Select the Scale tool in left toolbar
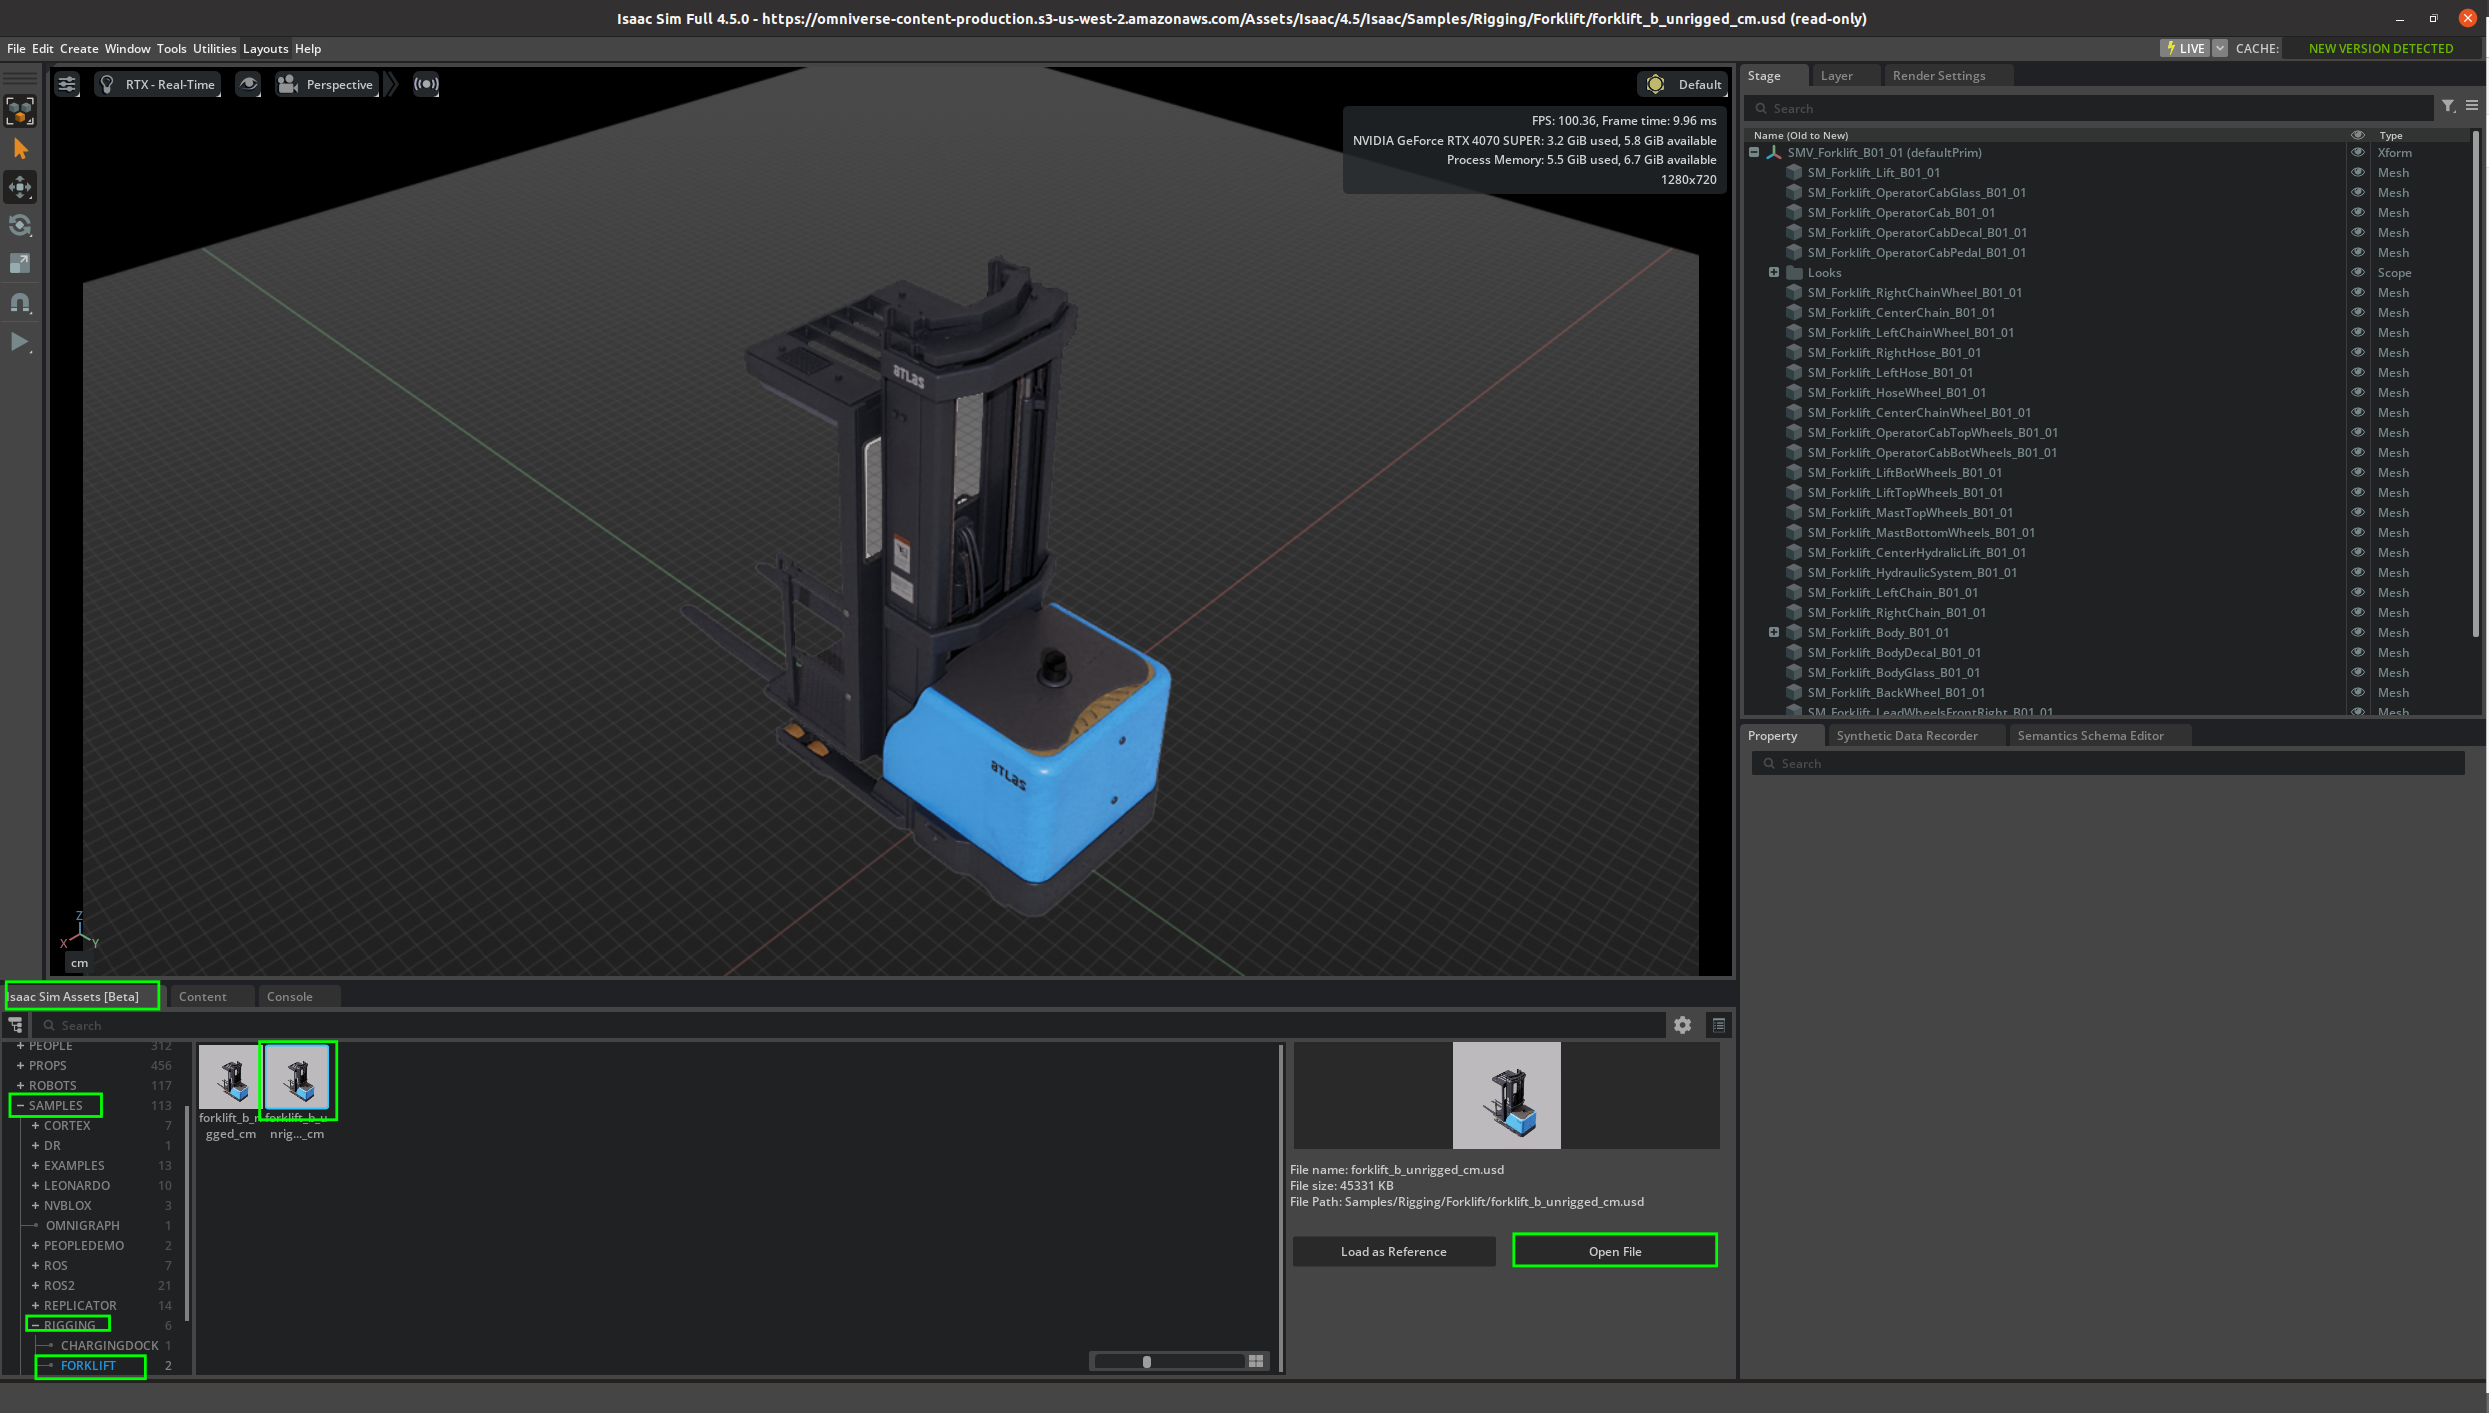 tap(20, 263)
